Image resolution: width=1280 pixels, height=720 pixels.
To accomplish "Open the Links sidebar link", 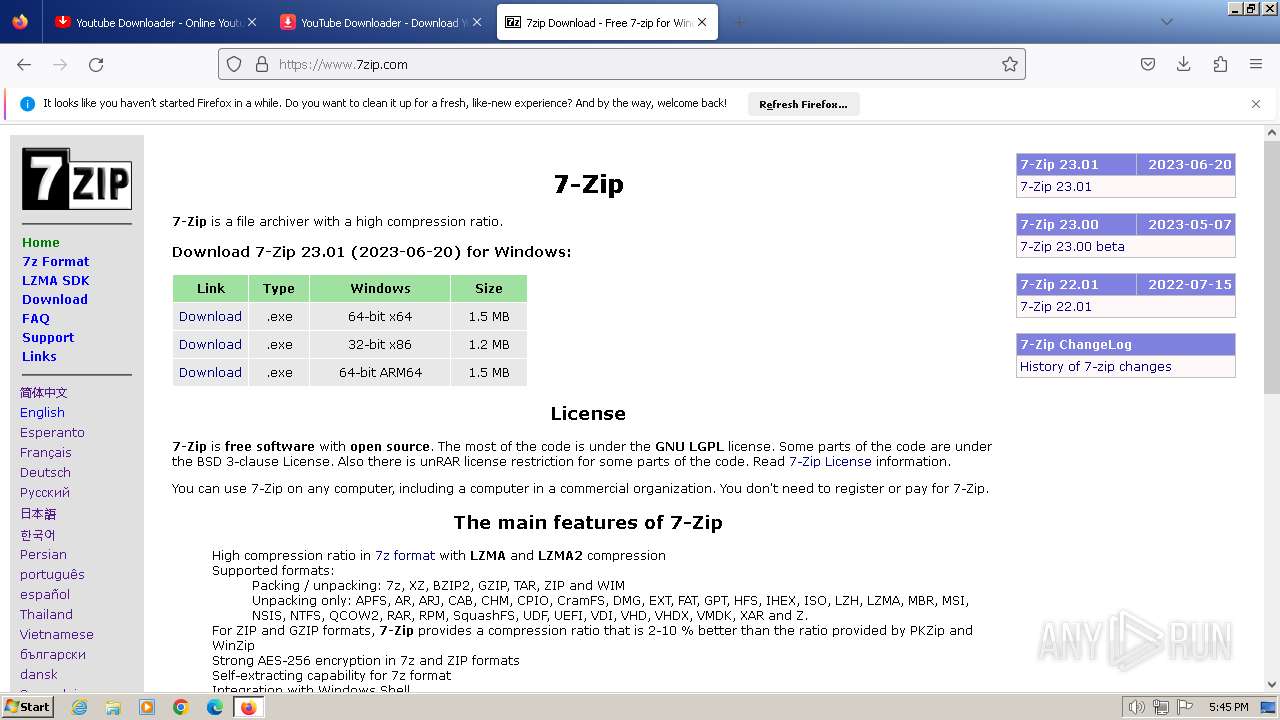I will click(39, 356).
